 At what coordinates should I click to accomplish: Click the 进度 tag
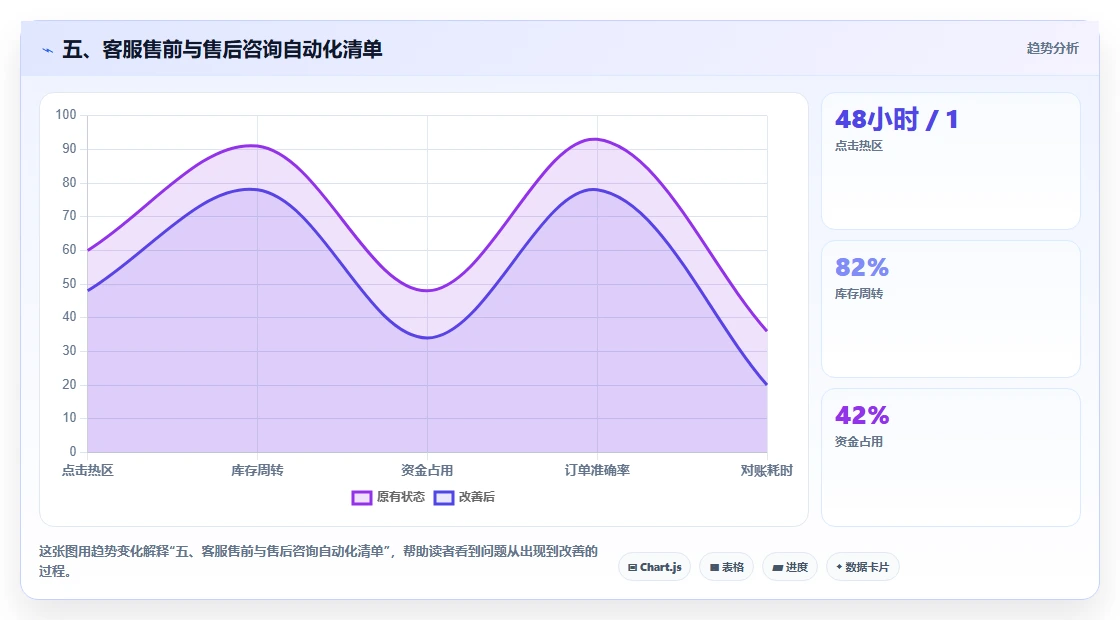pos(790,567)
